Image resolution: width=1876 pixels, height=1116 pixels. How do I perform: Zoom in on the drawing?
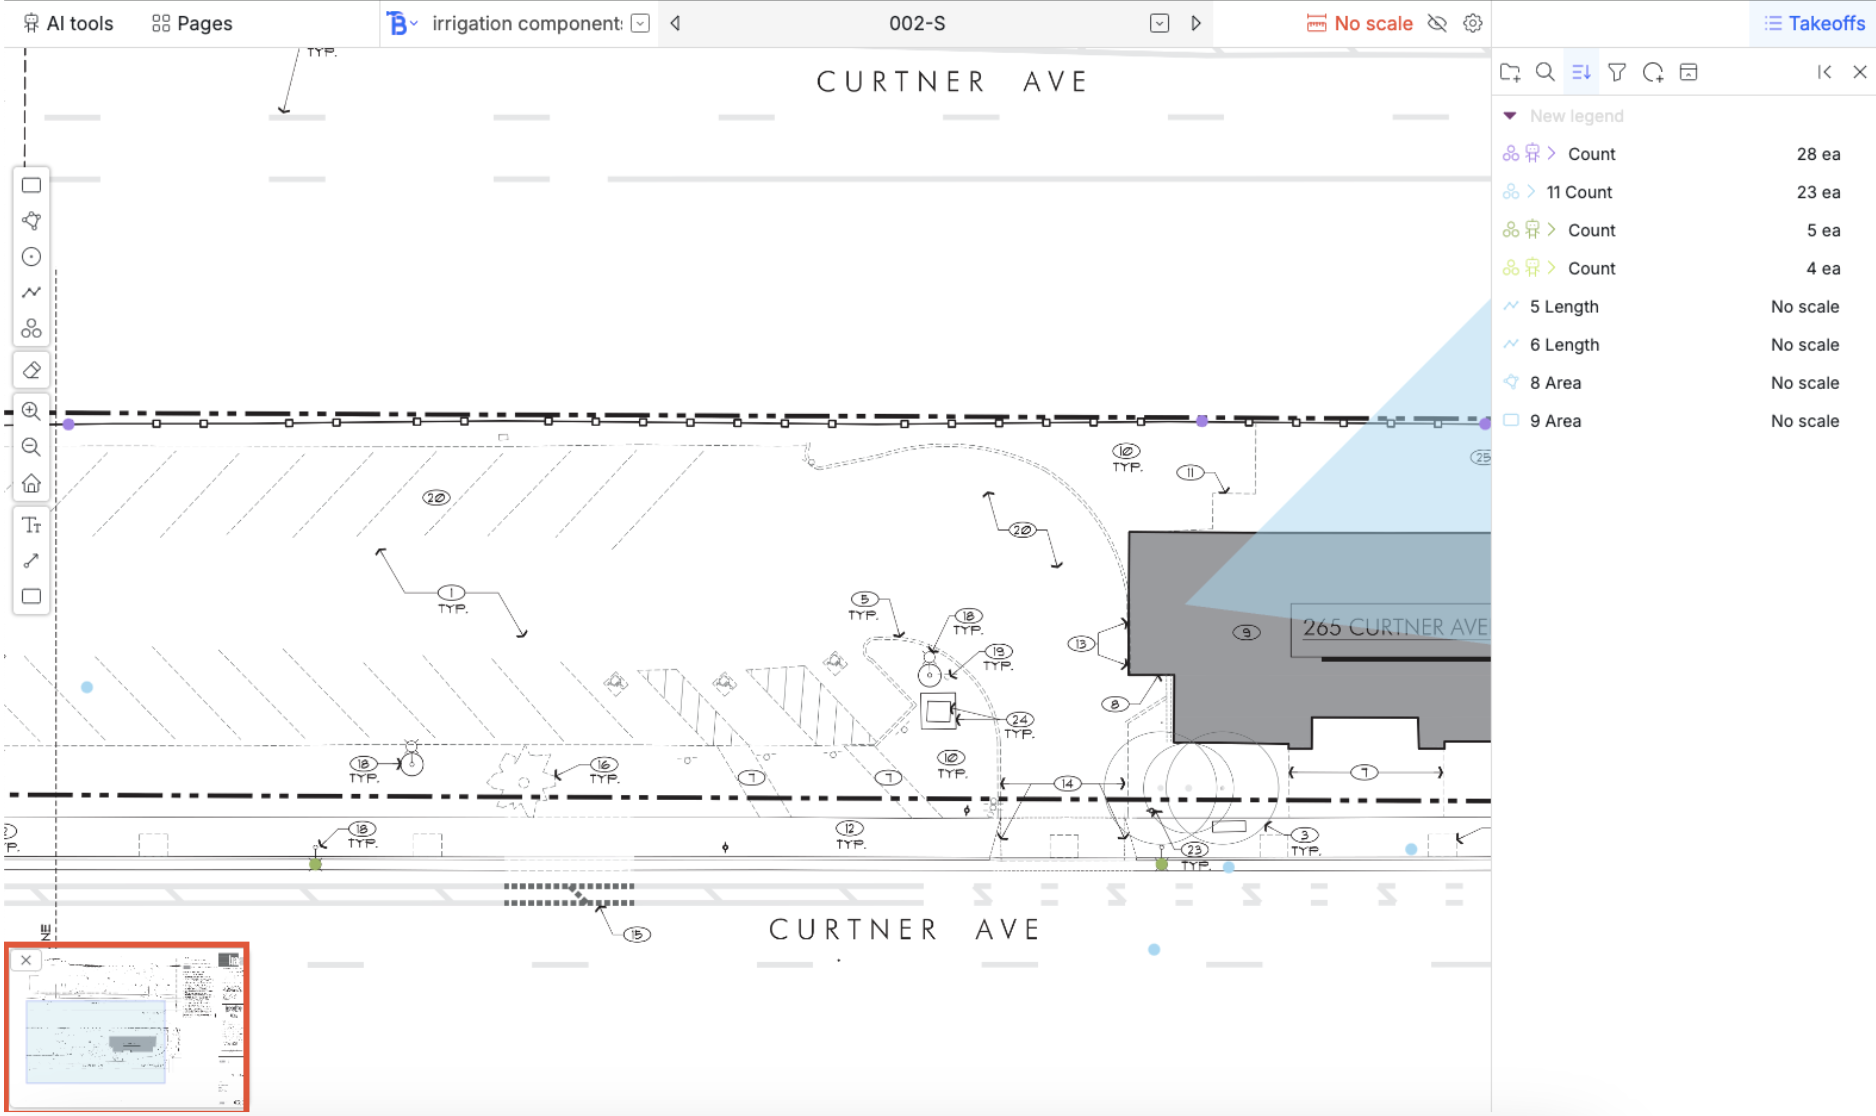[x=32, y=411]
